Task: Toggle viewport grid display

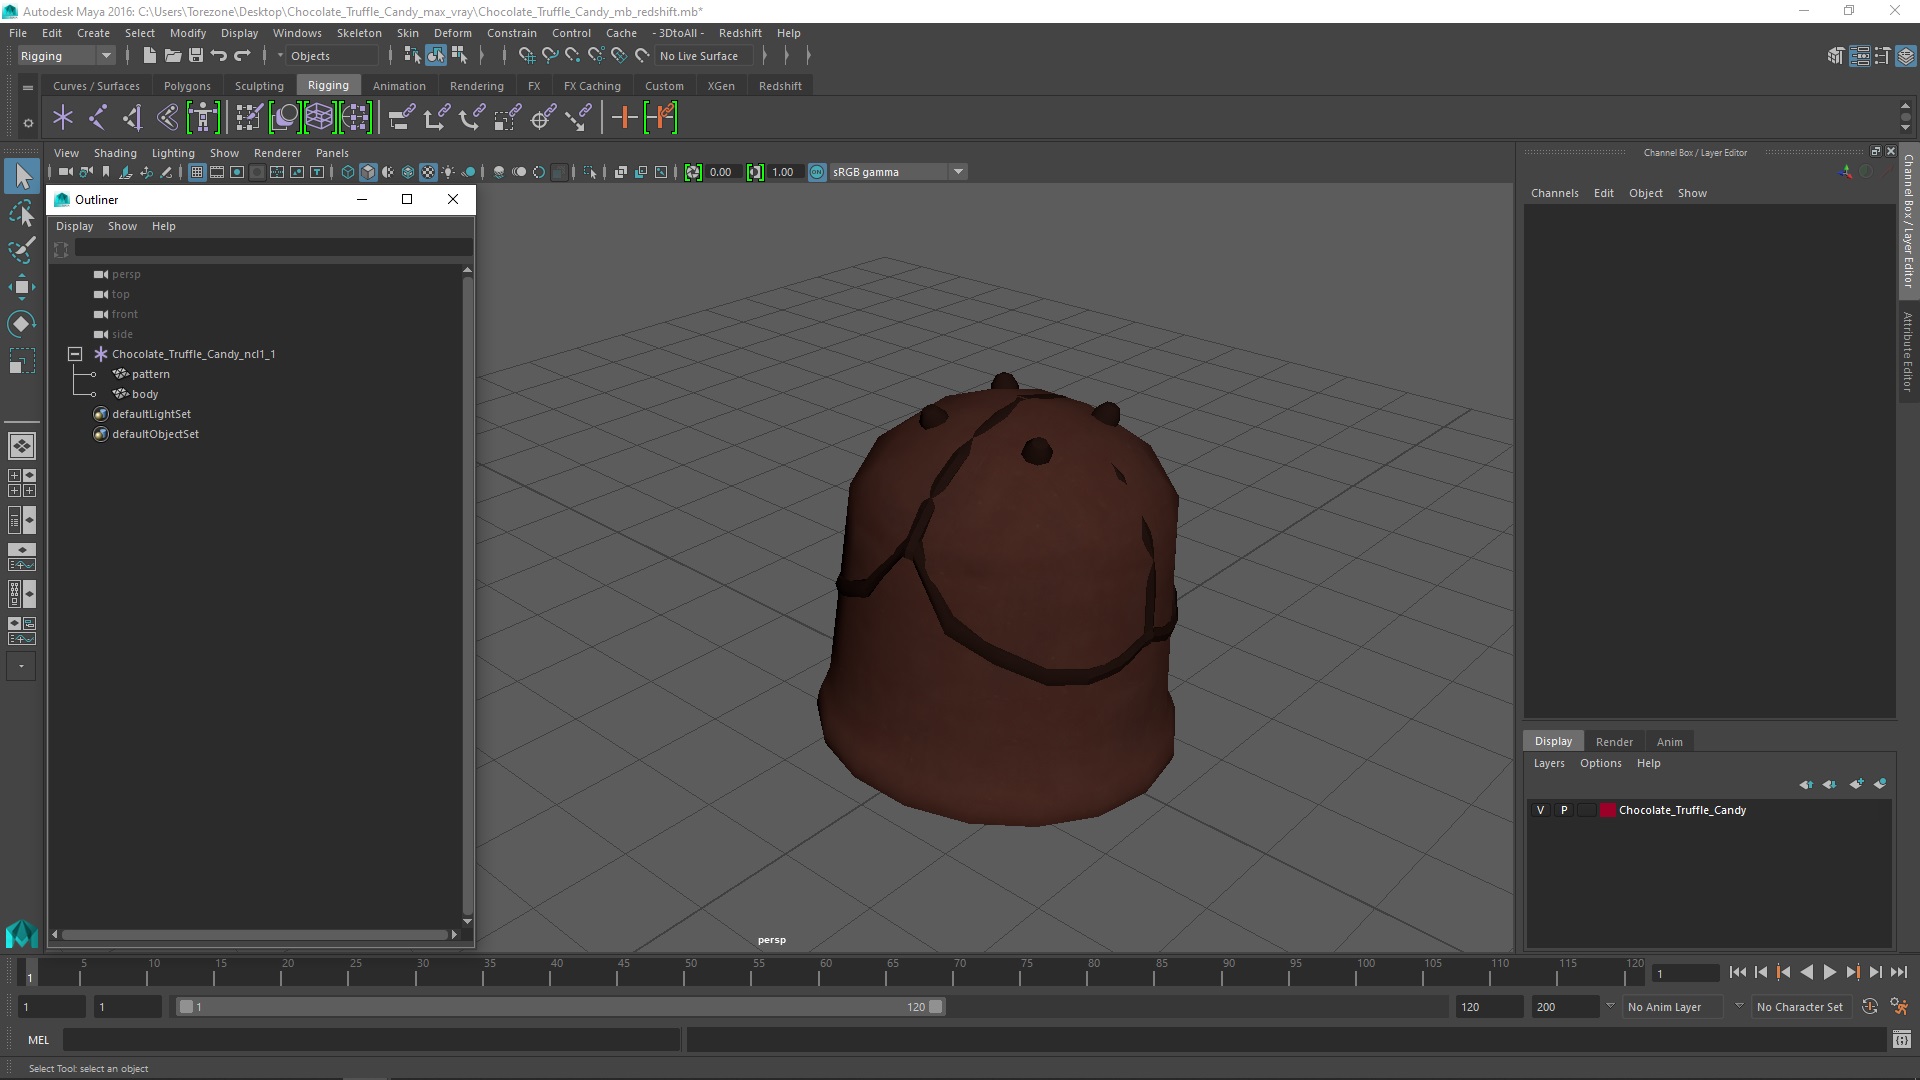Action: point(197,172)
